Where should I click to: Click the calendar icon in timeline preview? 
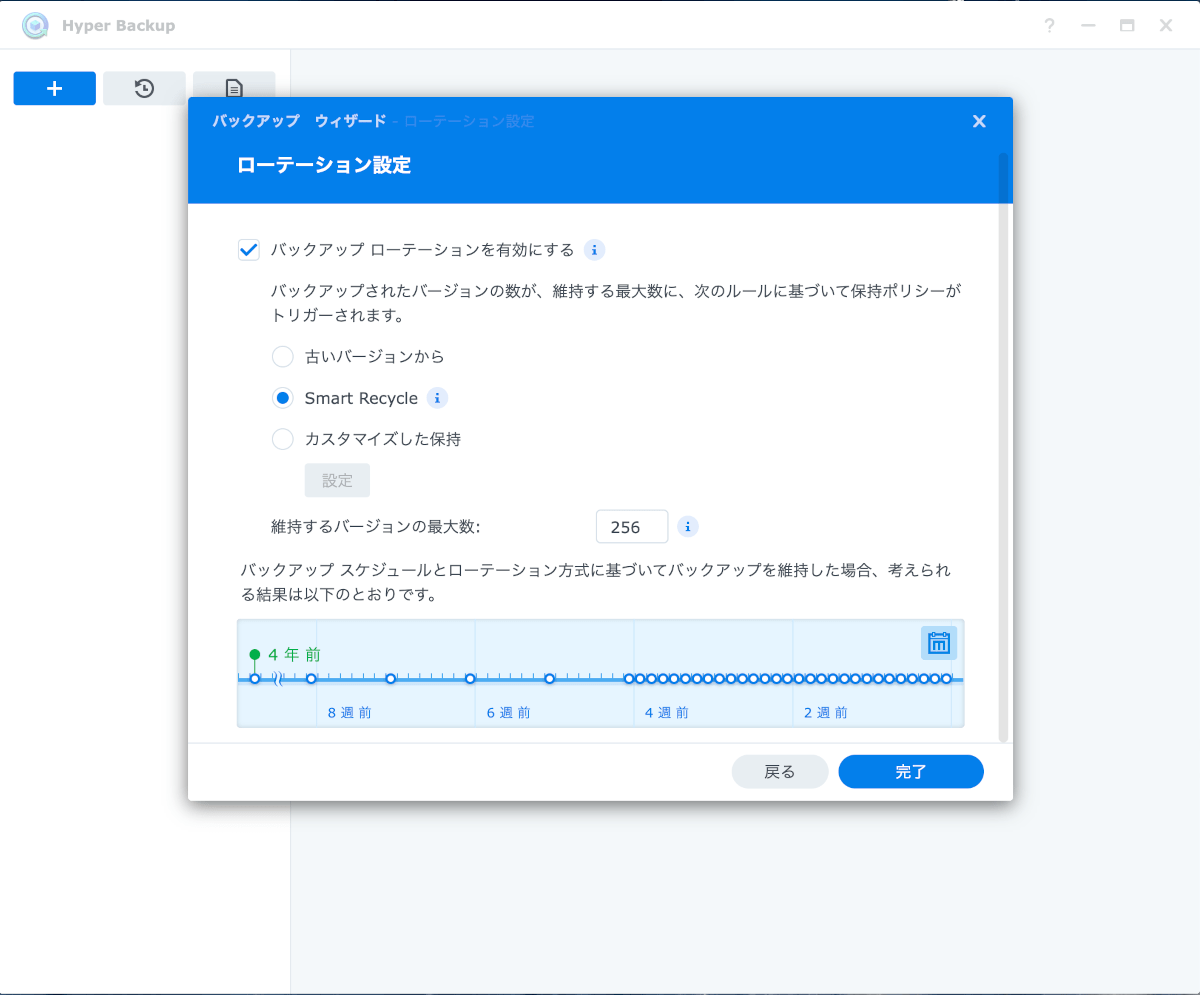pyautogui.click(x=939, y=643)
